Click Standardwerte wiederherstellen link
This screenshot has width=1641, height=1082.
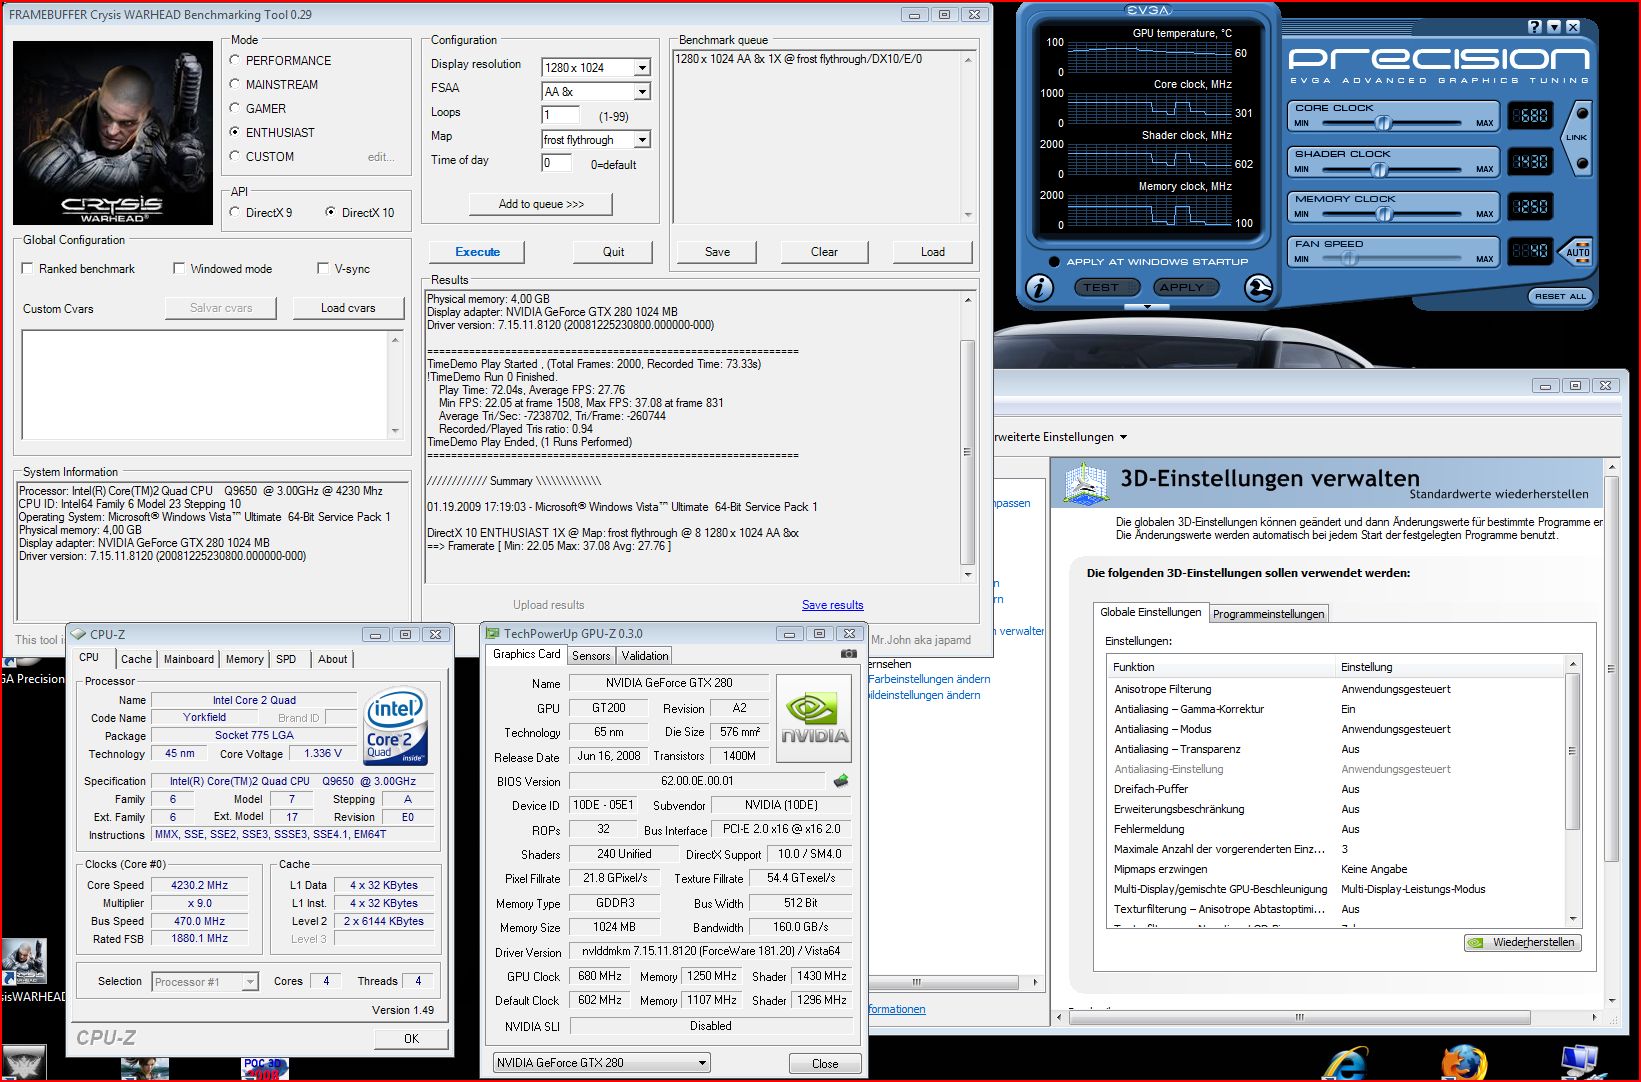pyautogui.click(x=1499, y=494)
